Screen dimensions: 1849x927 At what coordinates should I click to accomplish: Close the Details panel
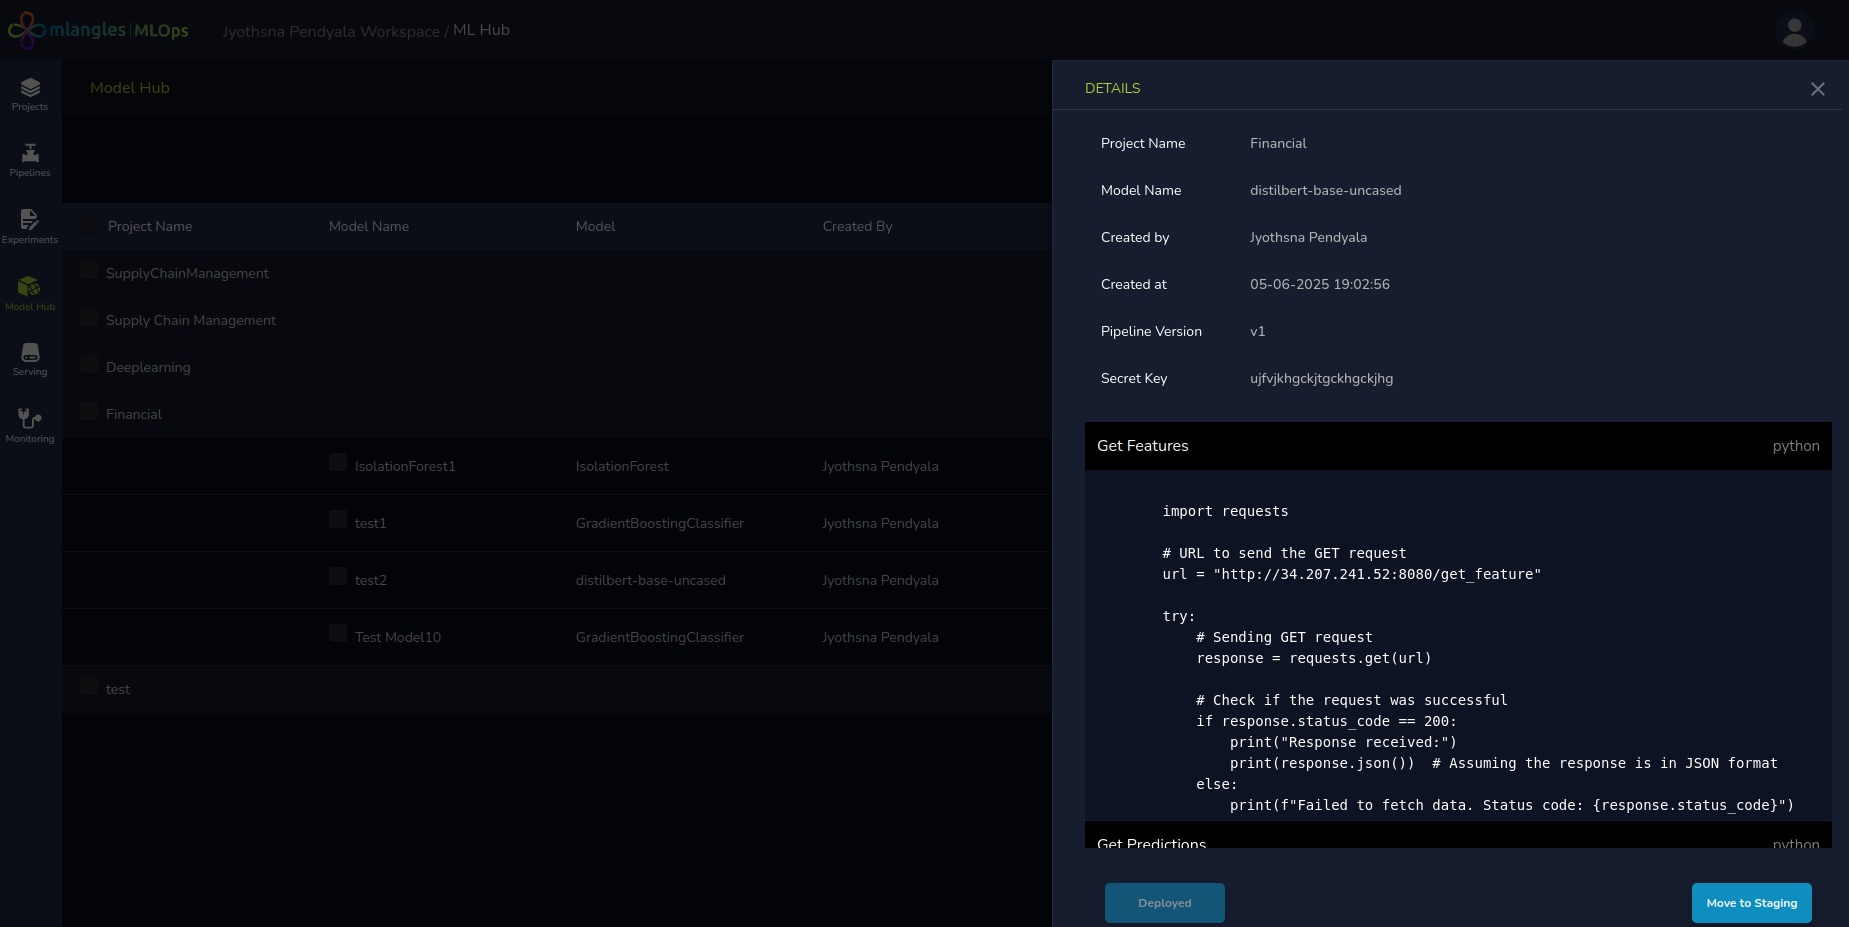[1817, 89]
